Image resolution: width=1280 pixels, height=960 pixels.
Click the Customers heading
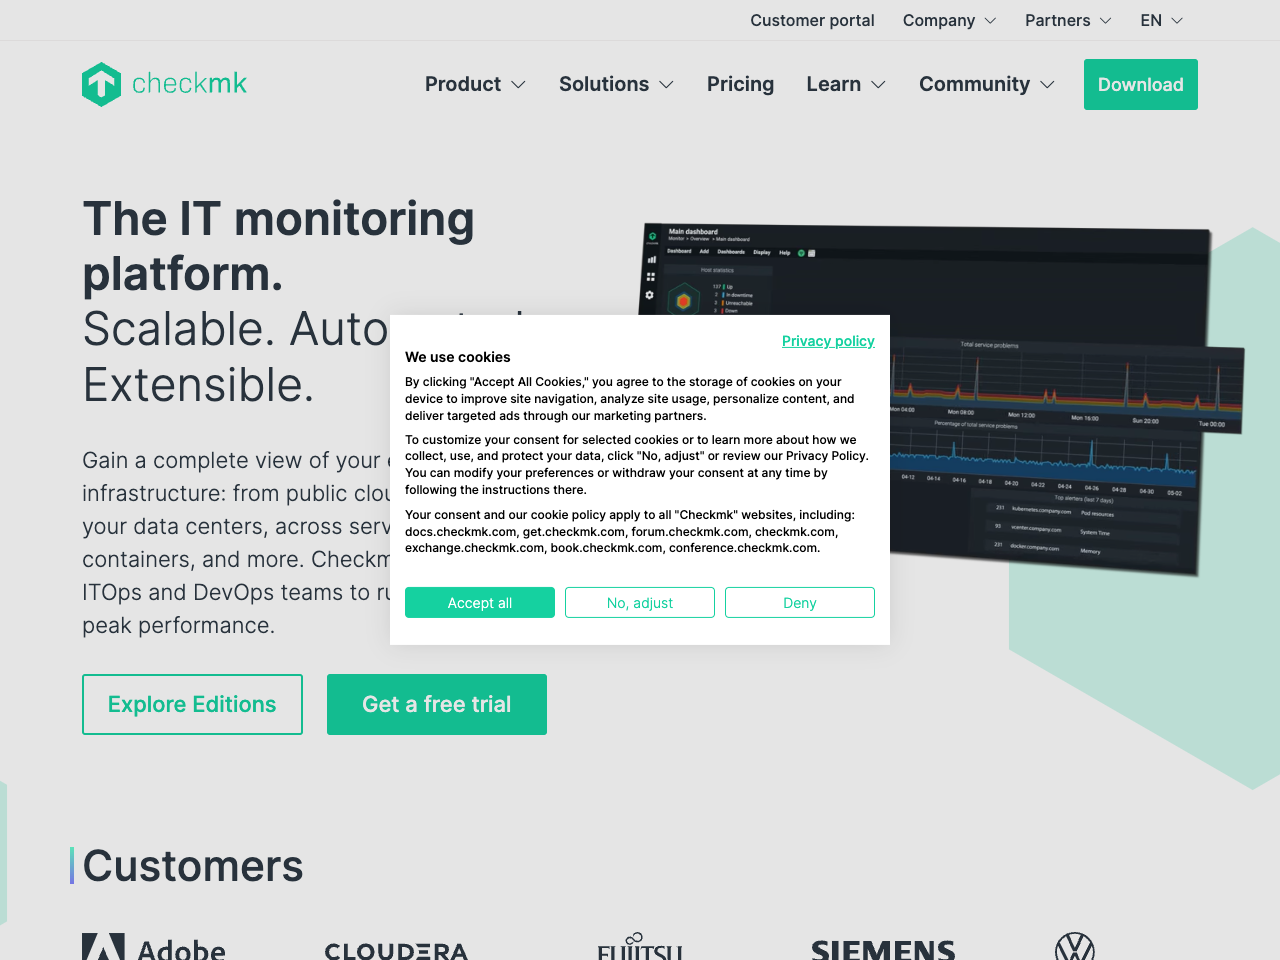tap(193, 866)
